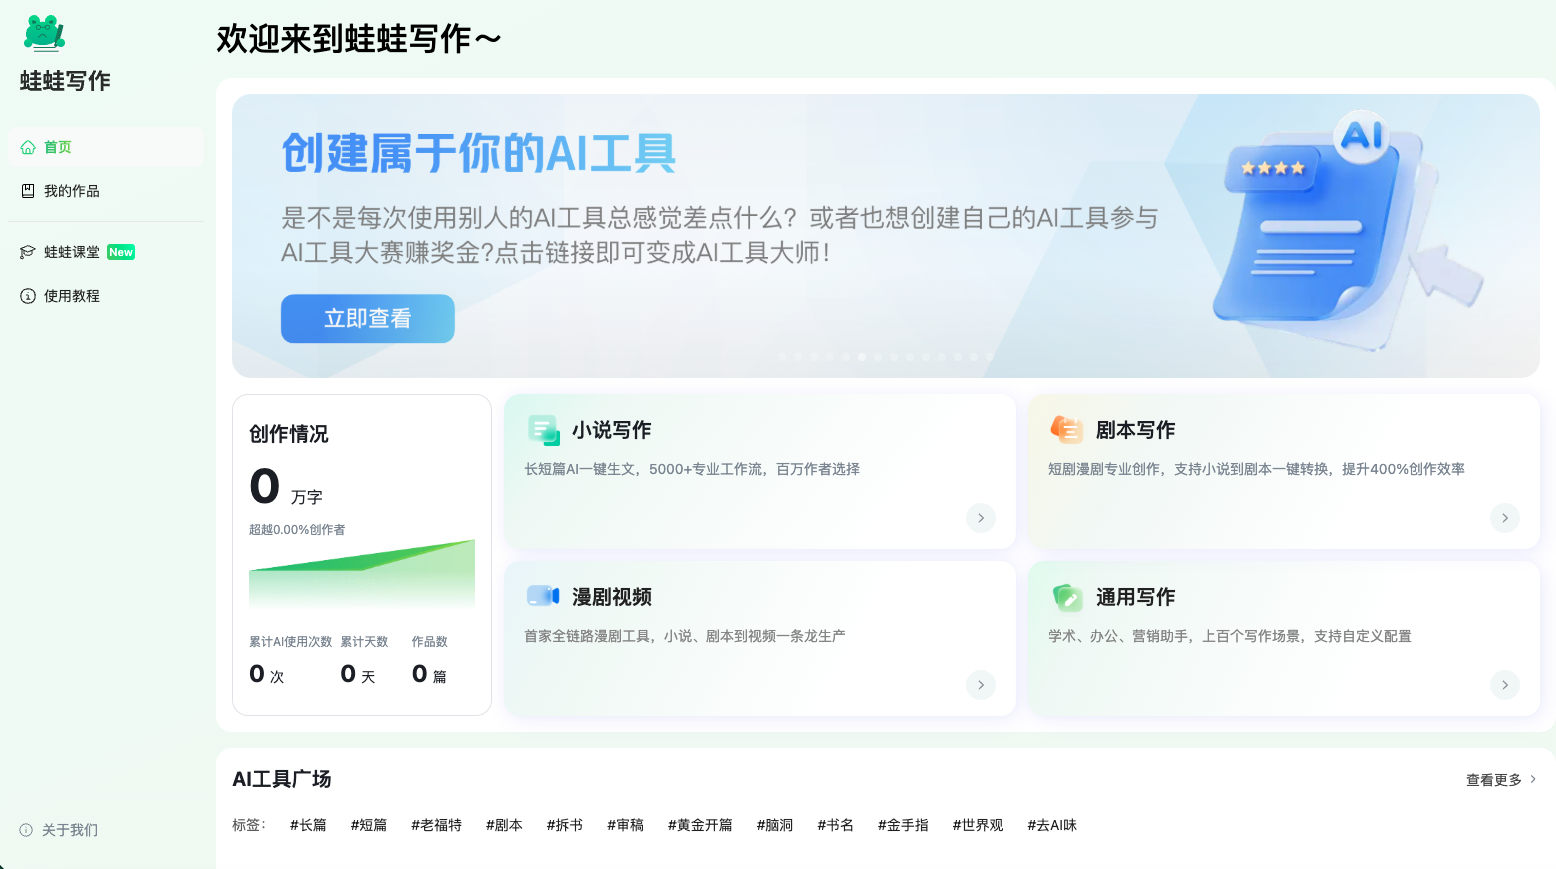The height and width of the screenshot is (869, 1556).
Task: Select the #老福特 tag filter
Action: click(x=436, y=825)
